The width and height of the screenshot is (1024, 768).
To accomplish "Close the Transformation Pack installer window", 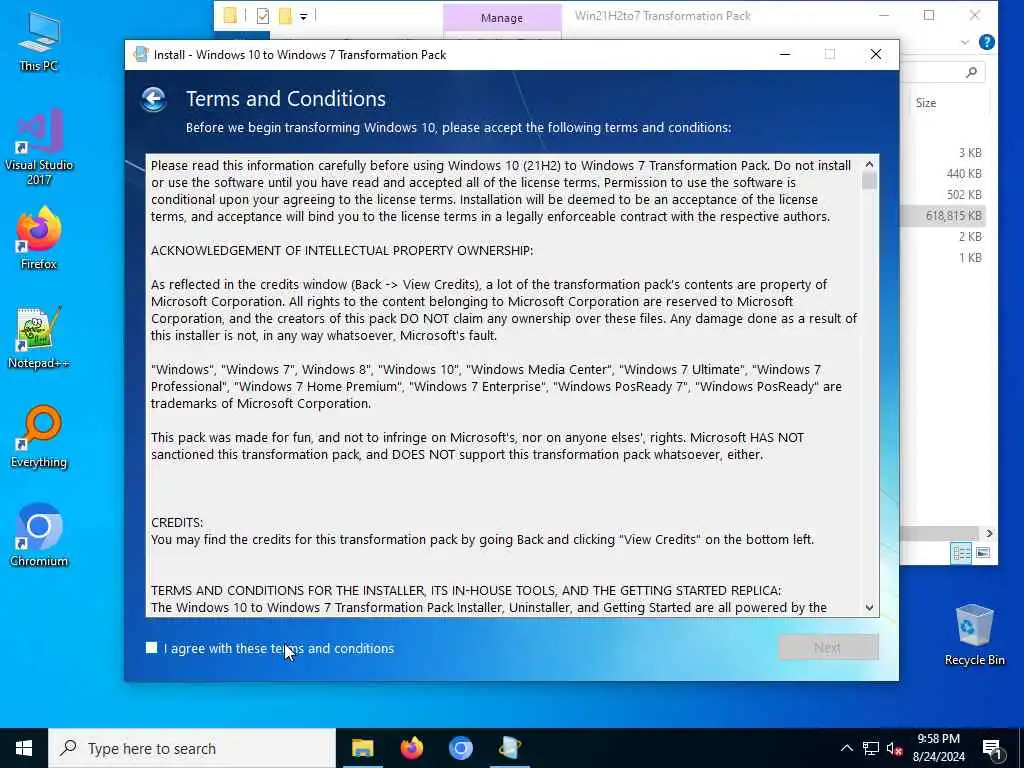I will pyautogui.click(x=876, y=55).
